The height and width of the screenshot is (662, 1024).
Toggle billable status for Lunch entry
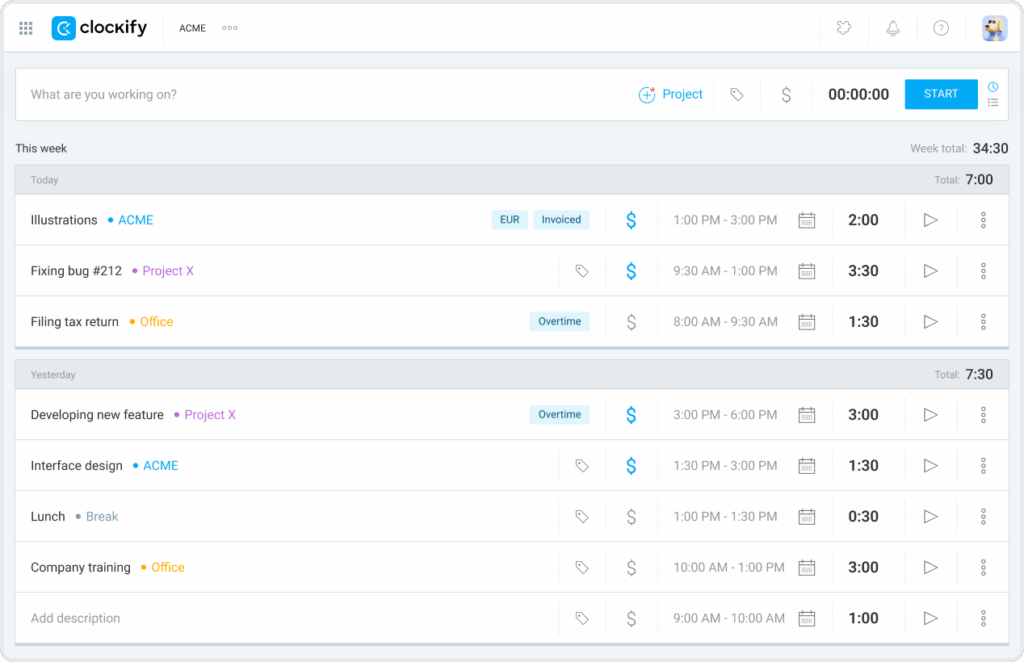click(x=631, y=517)
